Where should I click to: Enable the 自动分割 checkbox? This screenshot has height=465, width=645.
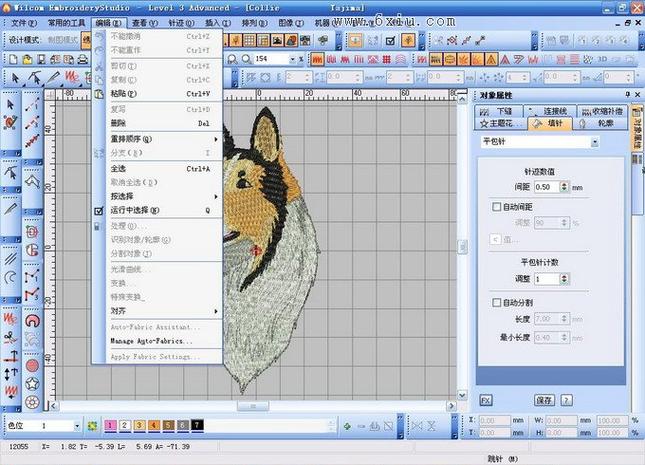[497, 302]
